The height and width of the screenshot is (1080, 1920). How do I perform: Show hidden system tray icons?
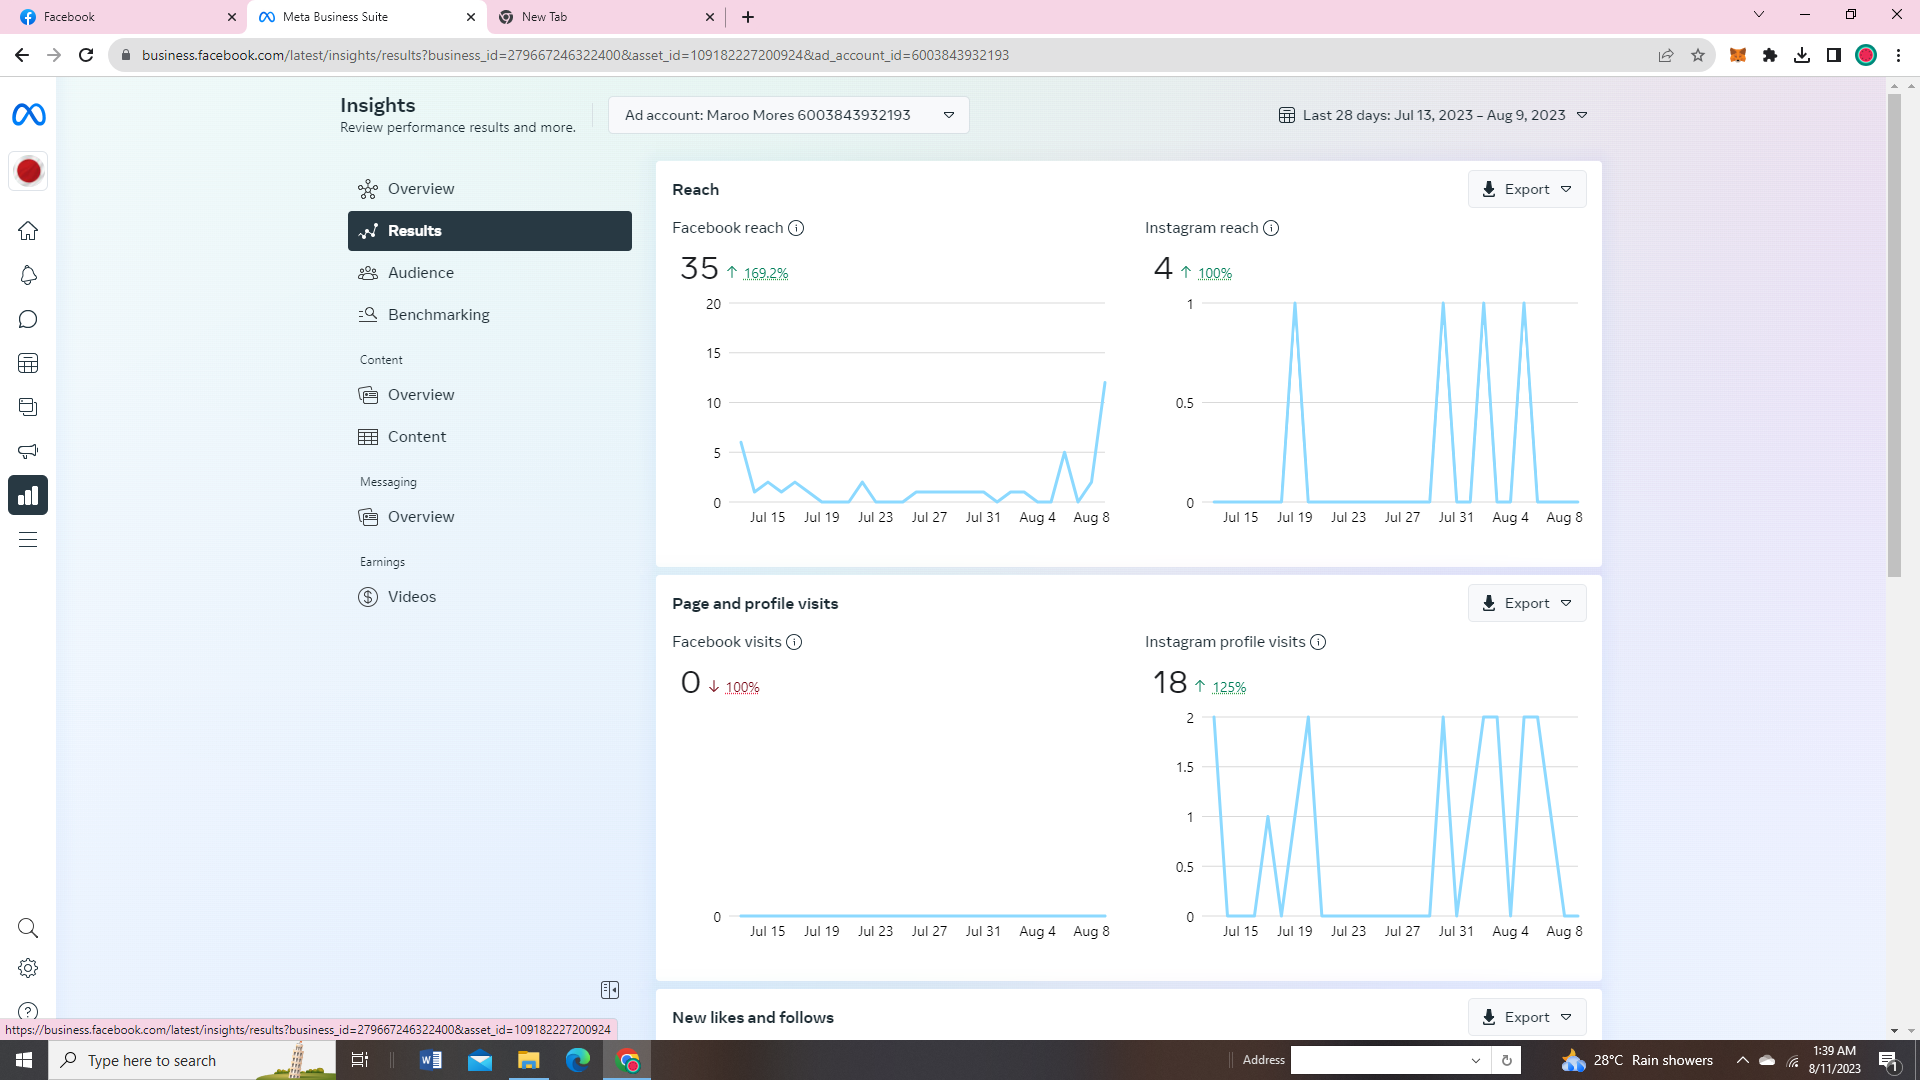pos(1743,1060)
